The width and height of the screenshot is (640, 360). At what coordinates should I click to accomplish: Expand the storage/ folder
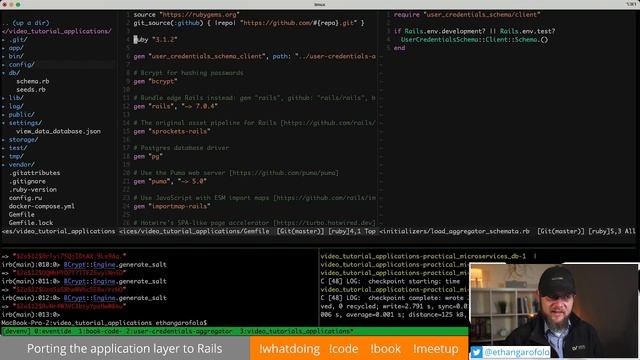tap(23, 140)
